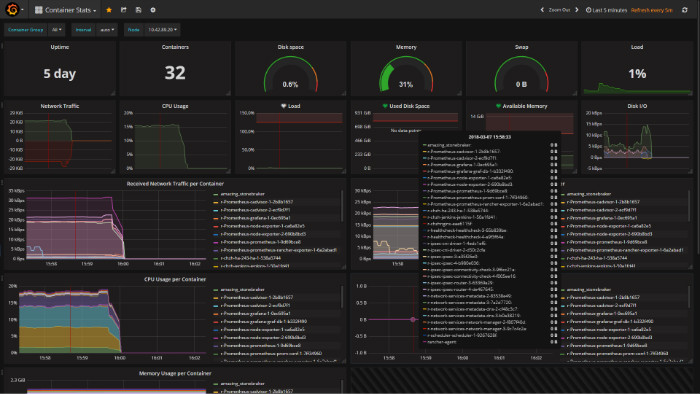This screenshot has width=700, height=394.
Task: Click the '1%' load value
Action: tap(637, 74)
